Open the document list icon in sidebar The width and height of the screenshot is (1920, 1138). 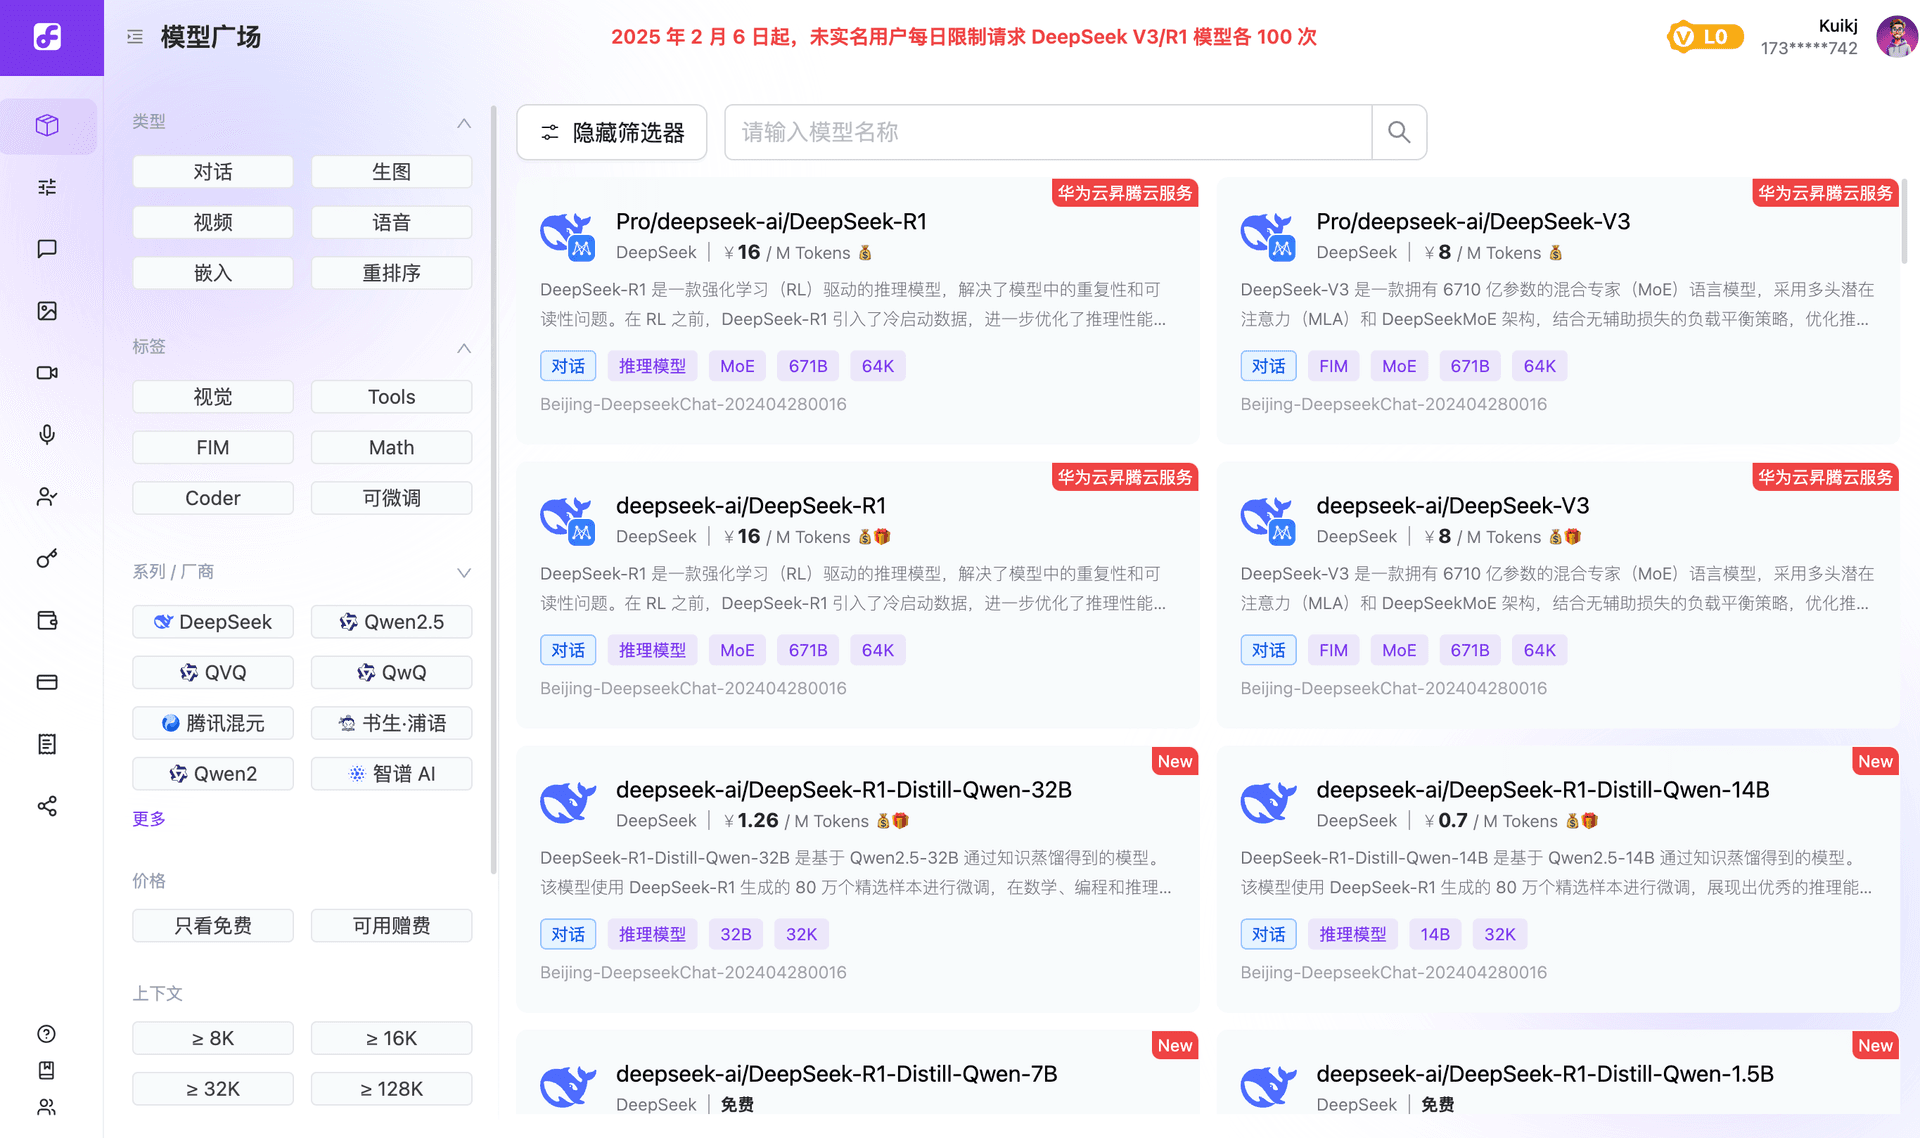[47, 744]
